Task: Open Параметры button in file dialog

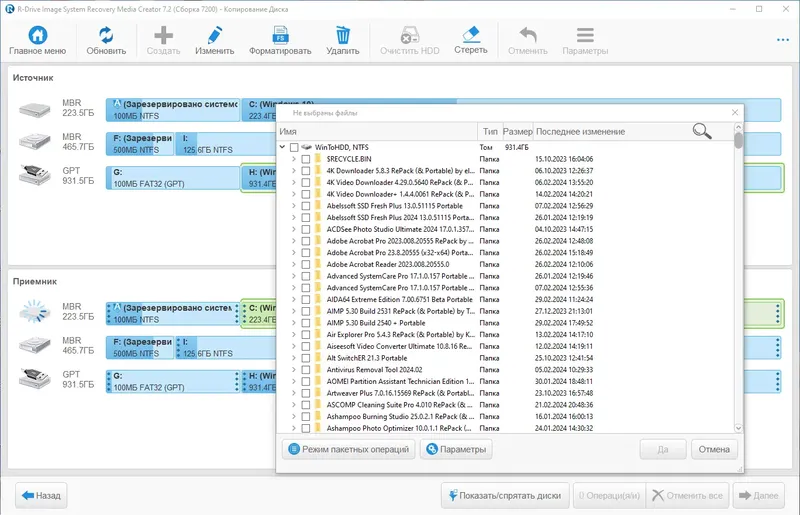Action: click(x=456, y=449)
